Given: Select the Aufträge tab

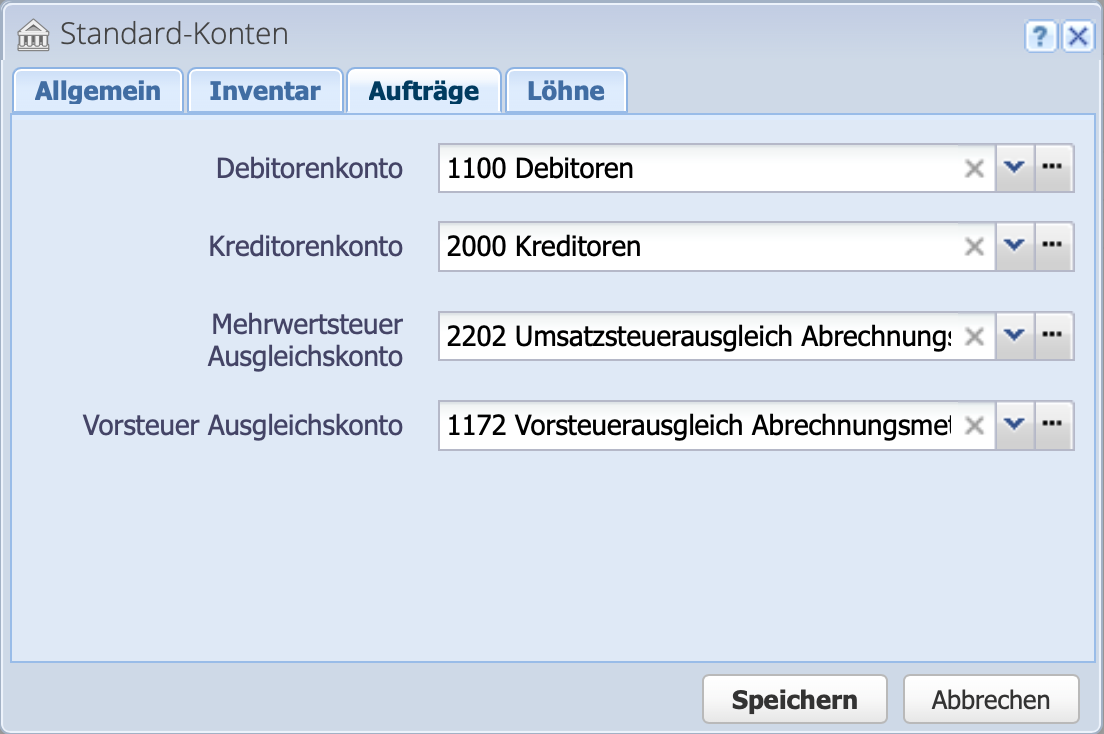Looking at the screenshot, I should pos(423,90).
